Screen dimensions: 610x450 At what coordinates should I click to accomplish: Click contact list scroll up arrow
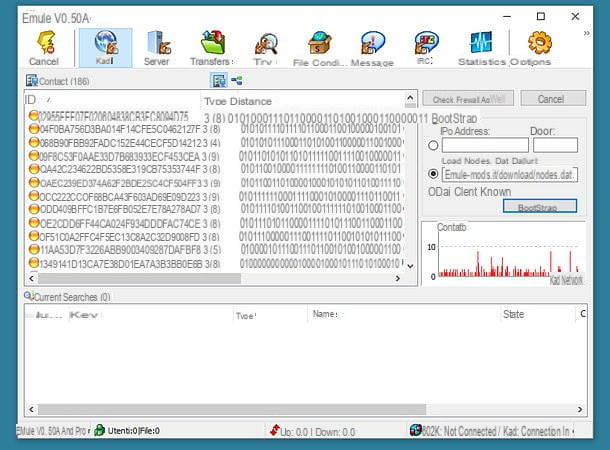(410, 98)
